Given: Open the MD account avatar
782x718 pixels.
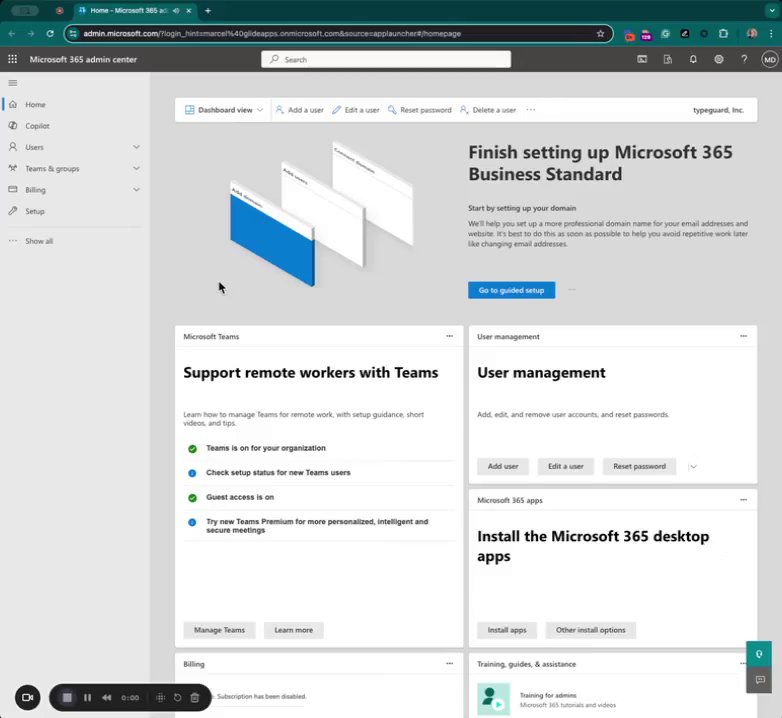Looking at the screenshot, I should (x=770, y=59).
